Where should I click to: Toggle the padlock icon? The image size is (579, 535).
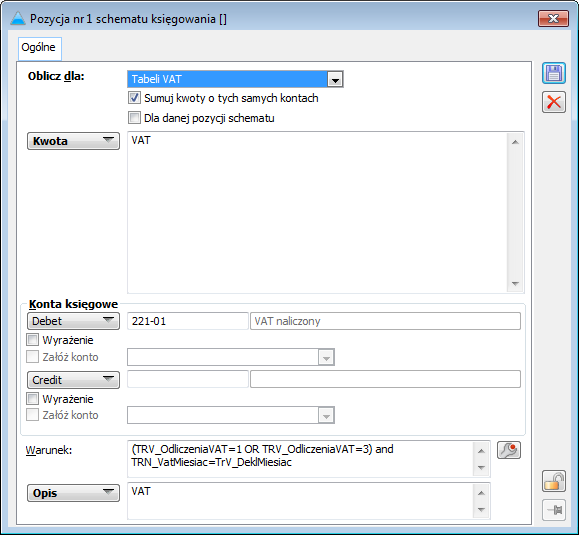554,481
